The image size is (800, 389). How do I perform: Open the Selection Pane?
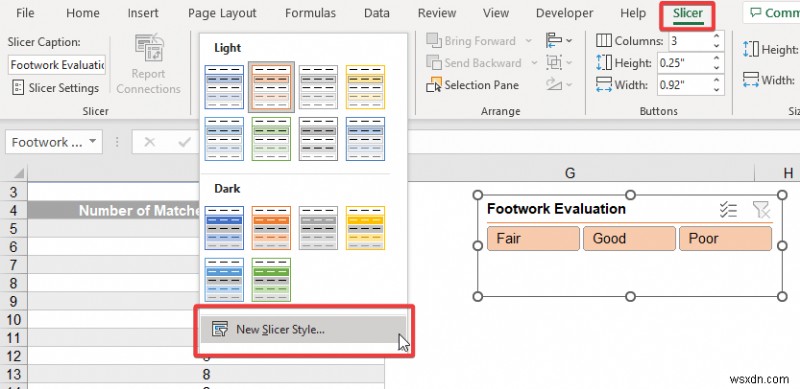[x=472, y=85]
